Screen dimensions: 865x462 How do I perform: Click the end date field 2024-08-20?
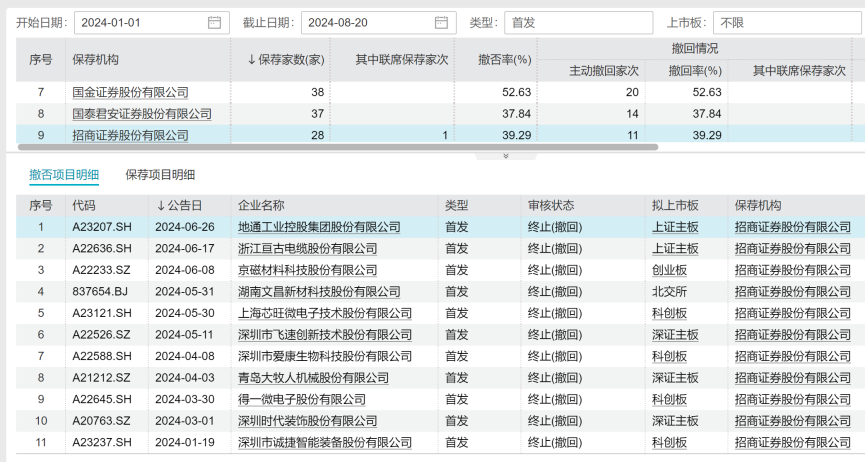378,23
